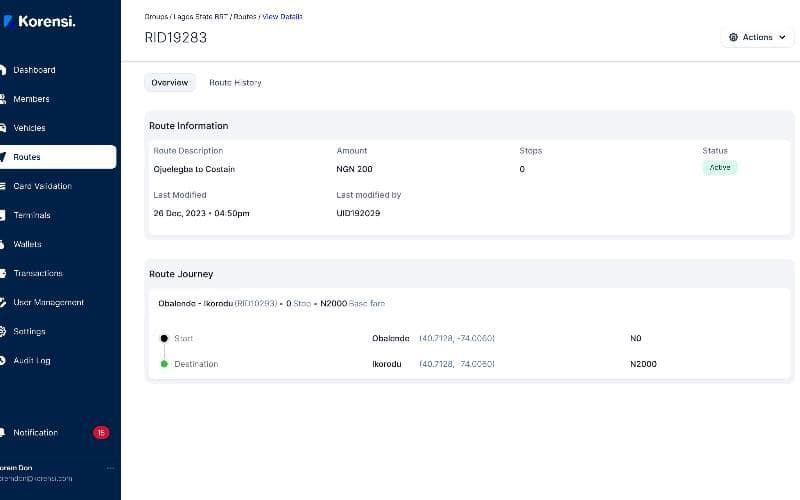This screenshot has height=500, width=800.
Task: Select the highlighted Routes menu item
Action: [x=58, y=157]
